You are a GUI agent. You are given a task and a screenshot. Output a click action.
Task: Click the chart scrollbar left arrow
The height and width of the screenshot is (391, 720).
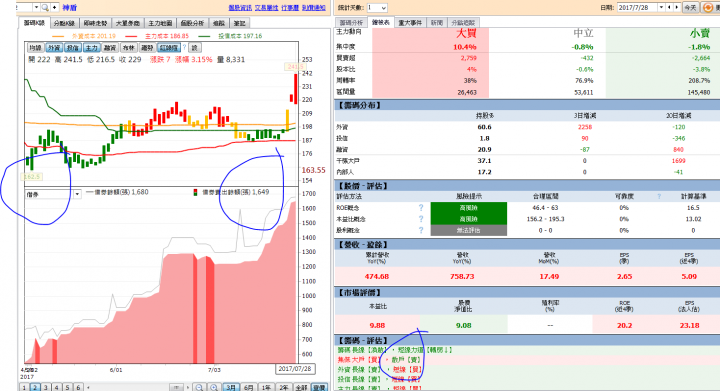(89, 388)
